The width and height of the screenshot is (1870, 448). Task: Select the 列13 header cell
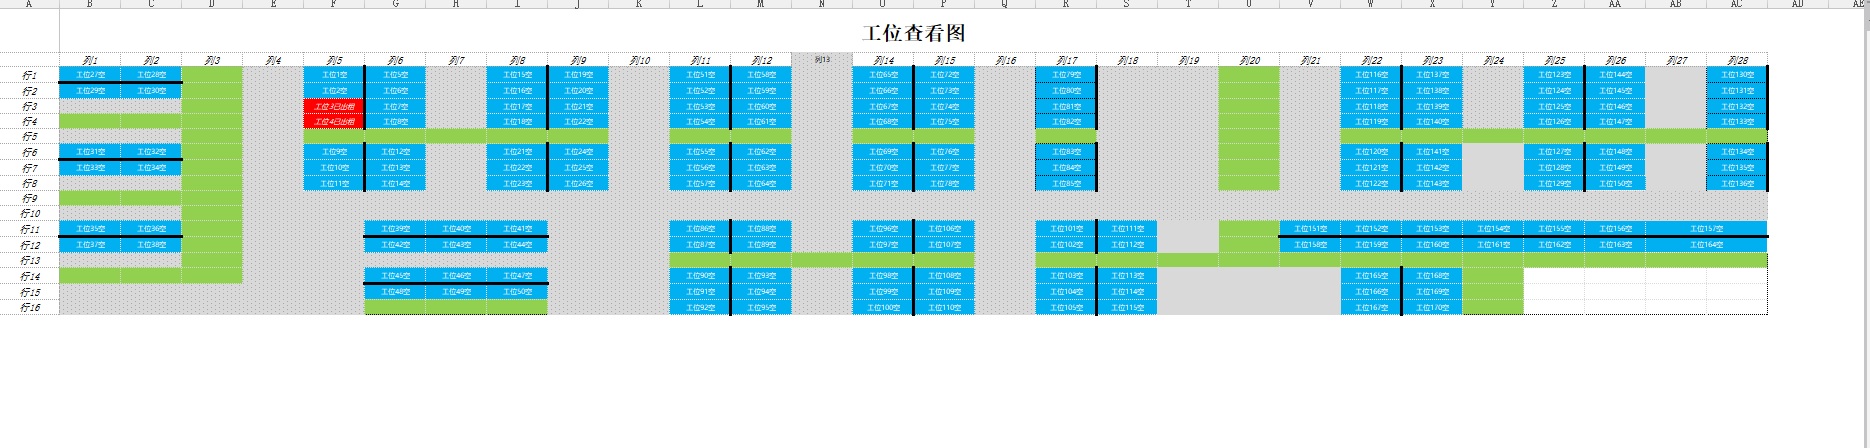point(822,60)
